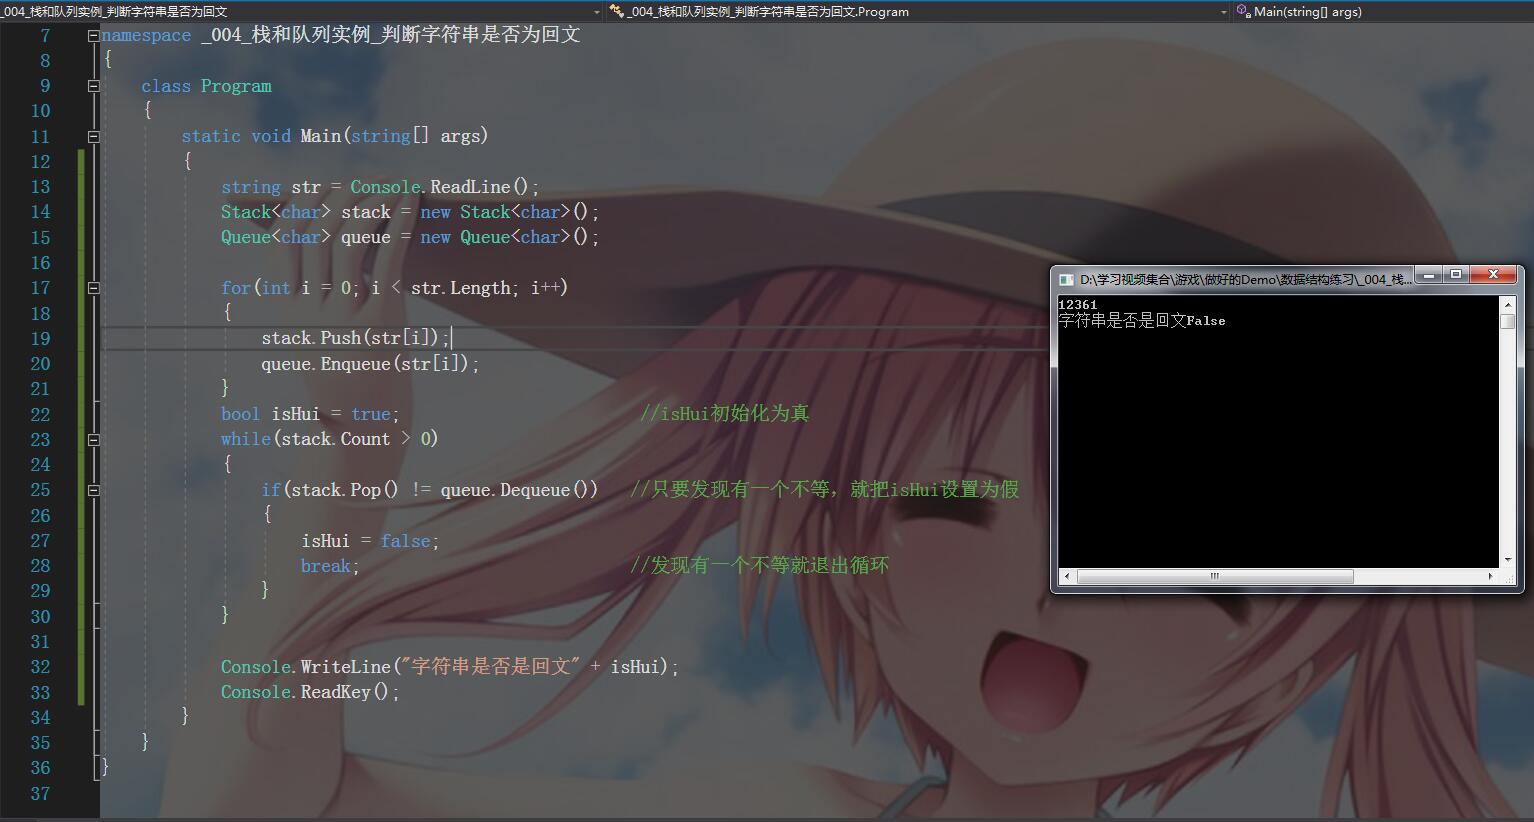Screen dimensions: 1534x822
Task: Click 'isHui = false;' on line 27
Action: (370, 541)
